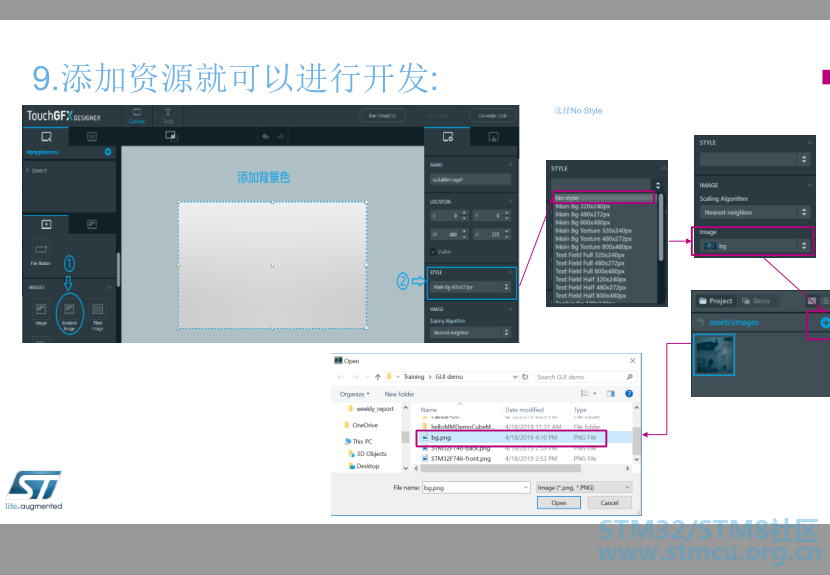The height and width of the screenshot is (575, 830).
Task: Select the Desktop folder in the navigation pane
Action: coord(363,466)
